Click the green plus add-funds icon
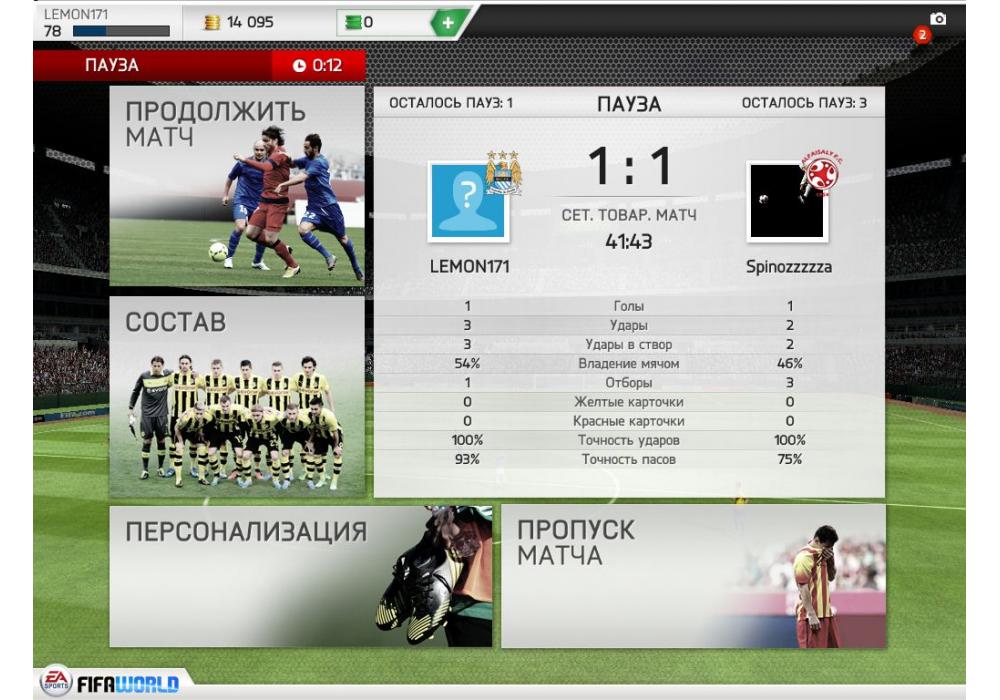The height and width of the screenshot is (700, 1000). pyautogui.click(x=448, y=23)
